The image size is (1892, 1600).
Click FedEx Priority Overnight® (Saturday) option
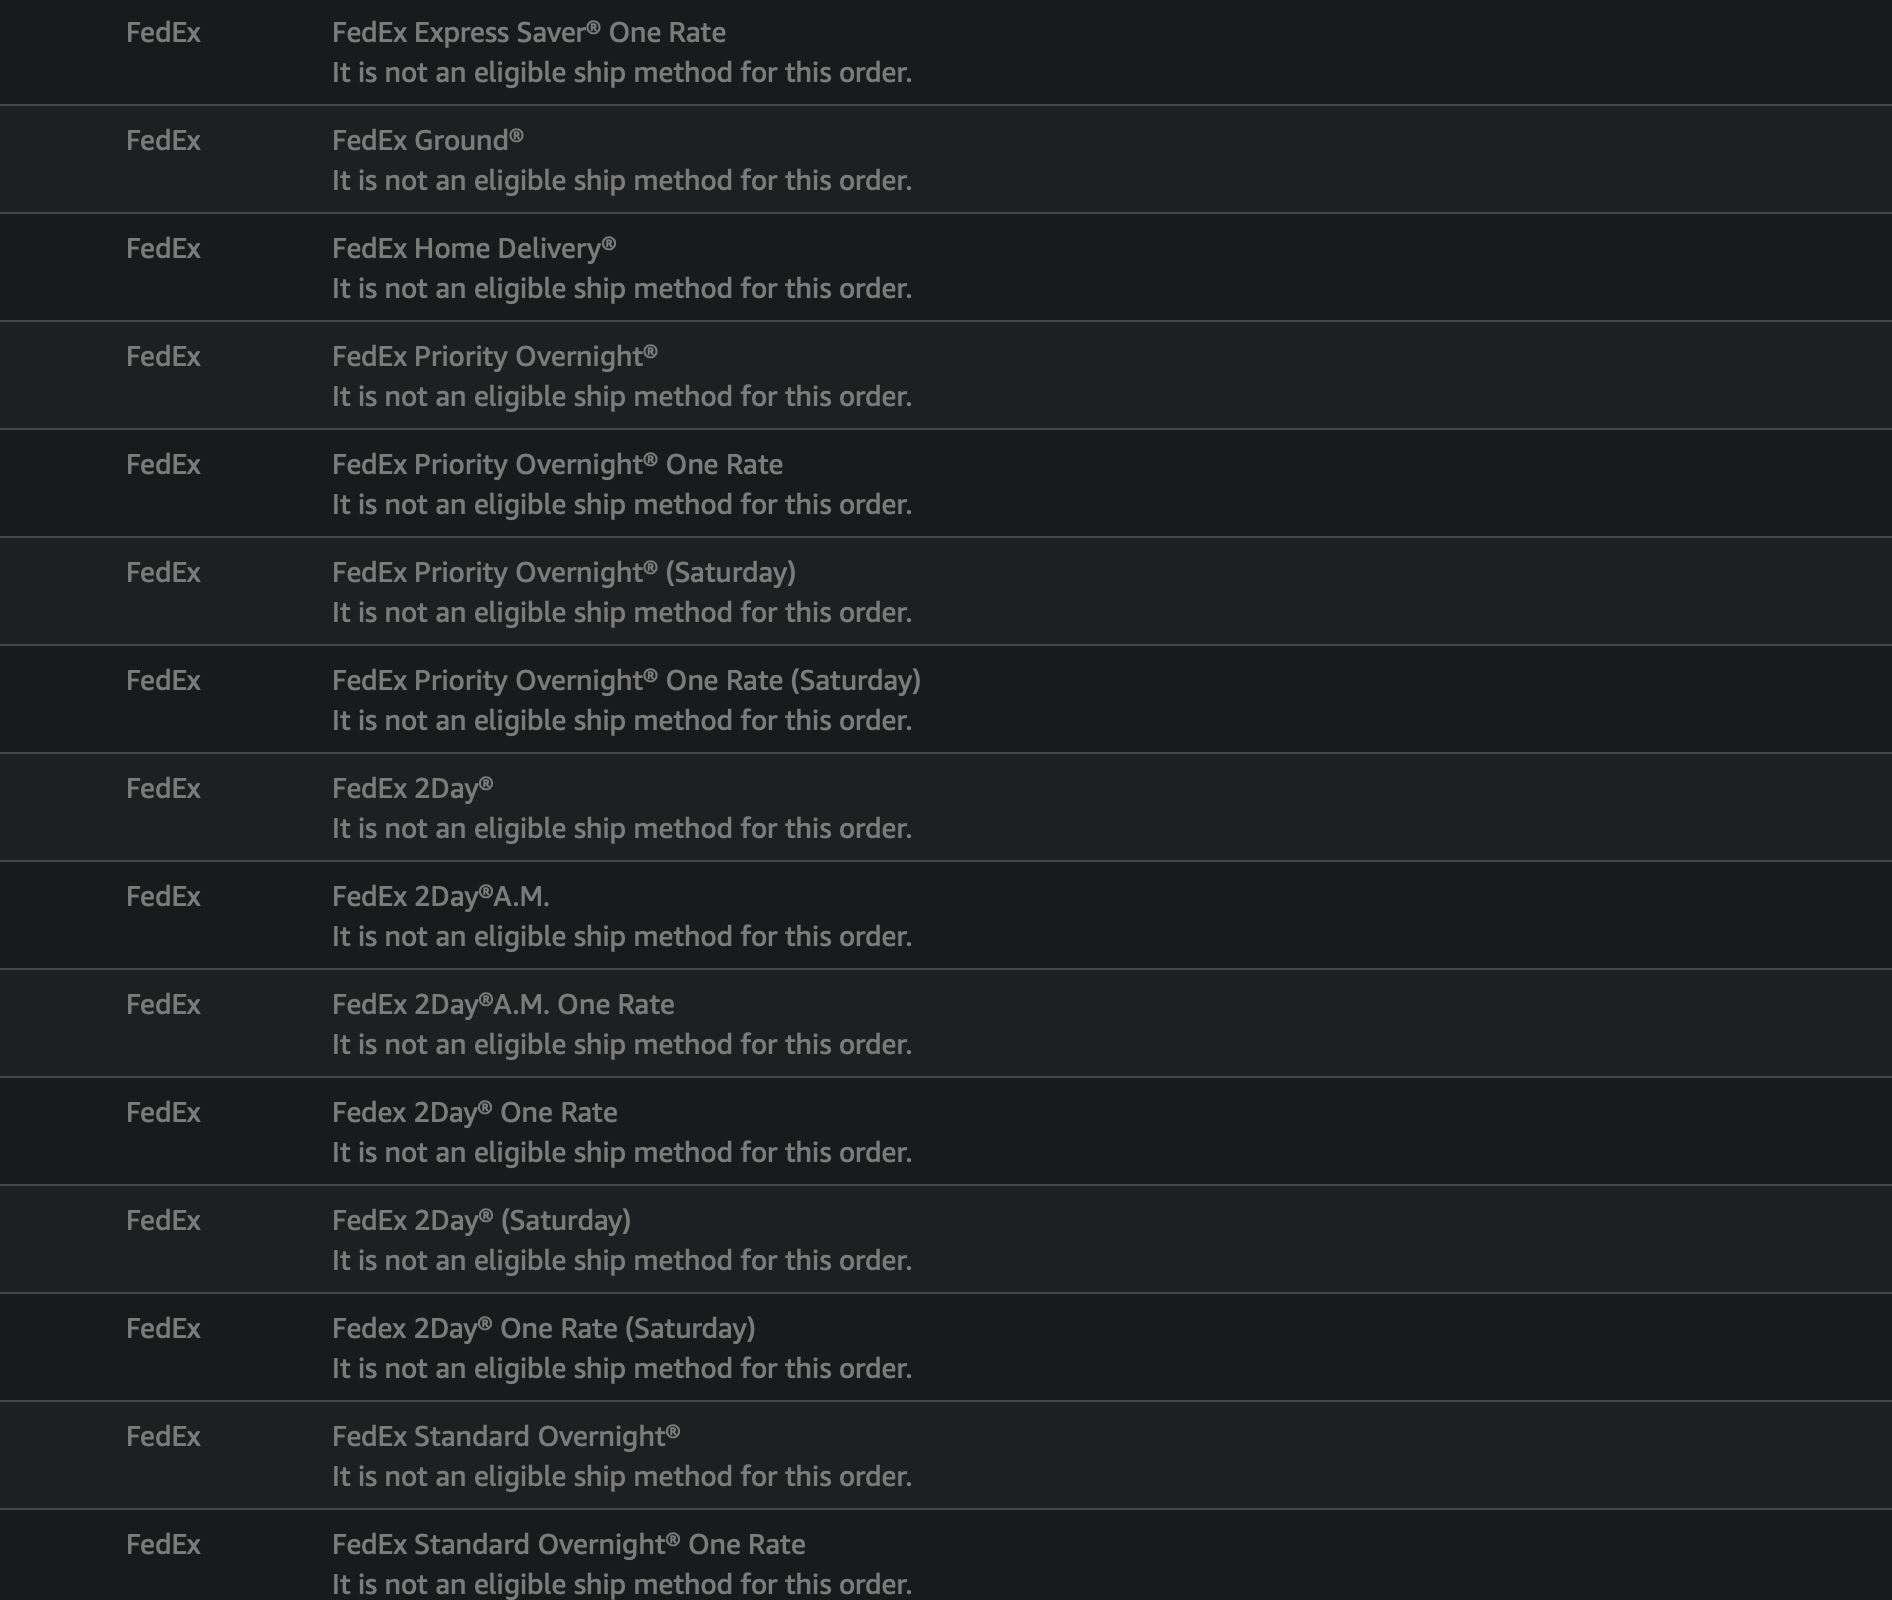pos(564,572)
